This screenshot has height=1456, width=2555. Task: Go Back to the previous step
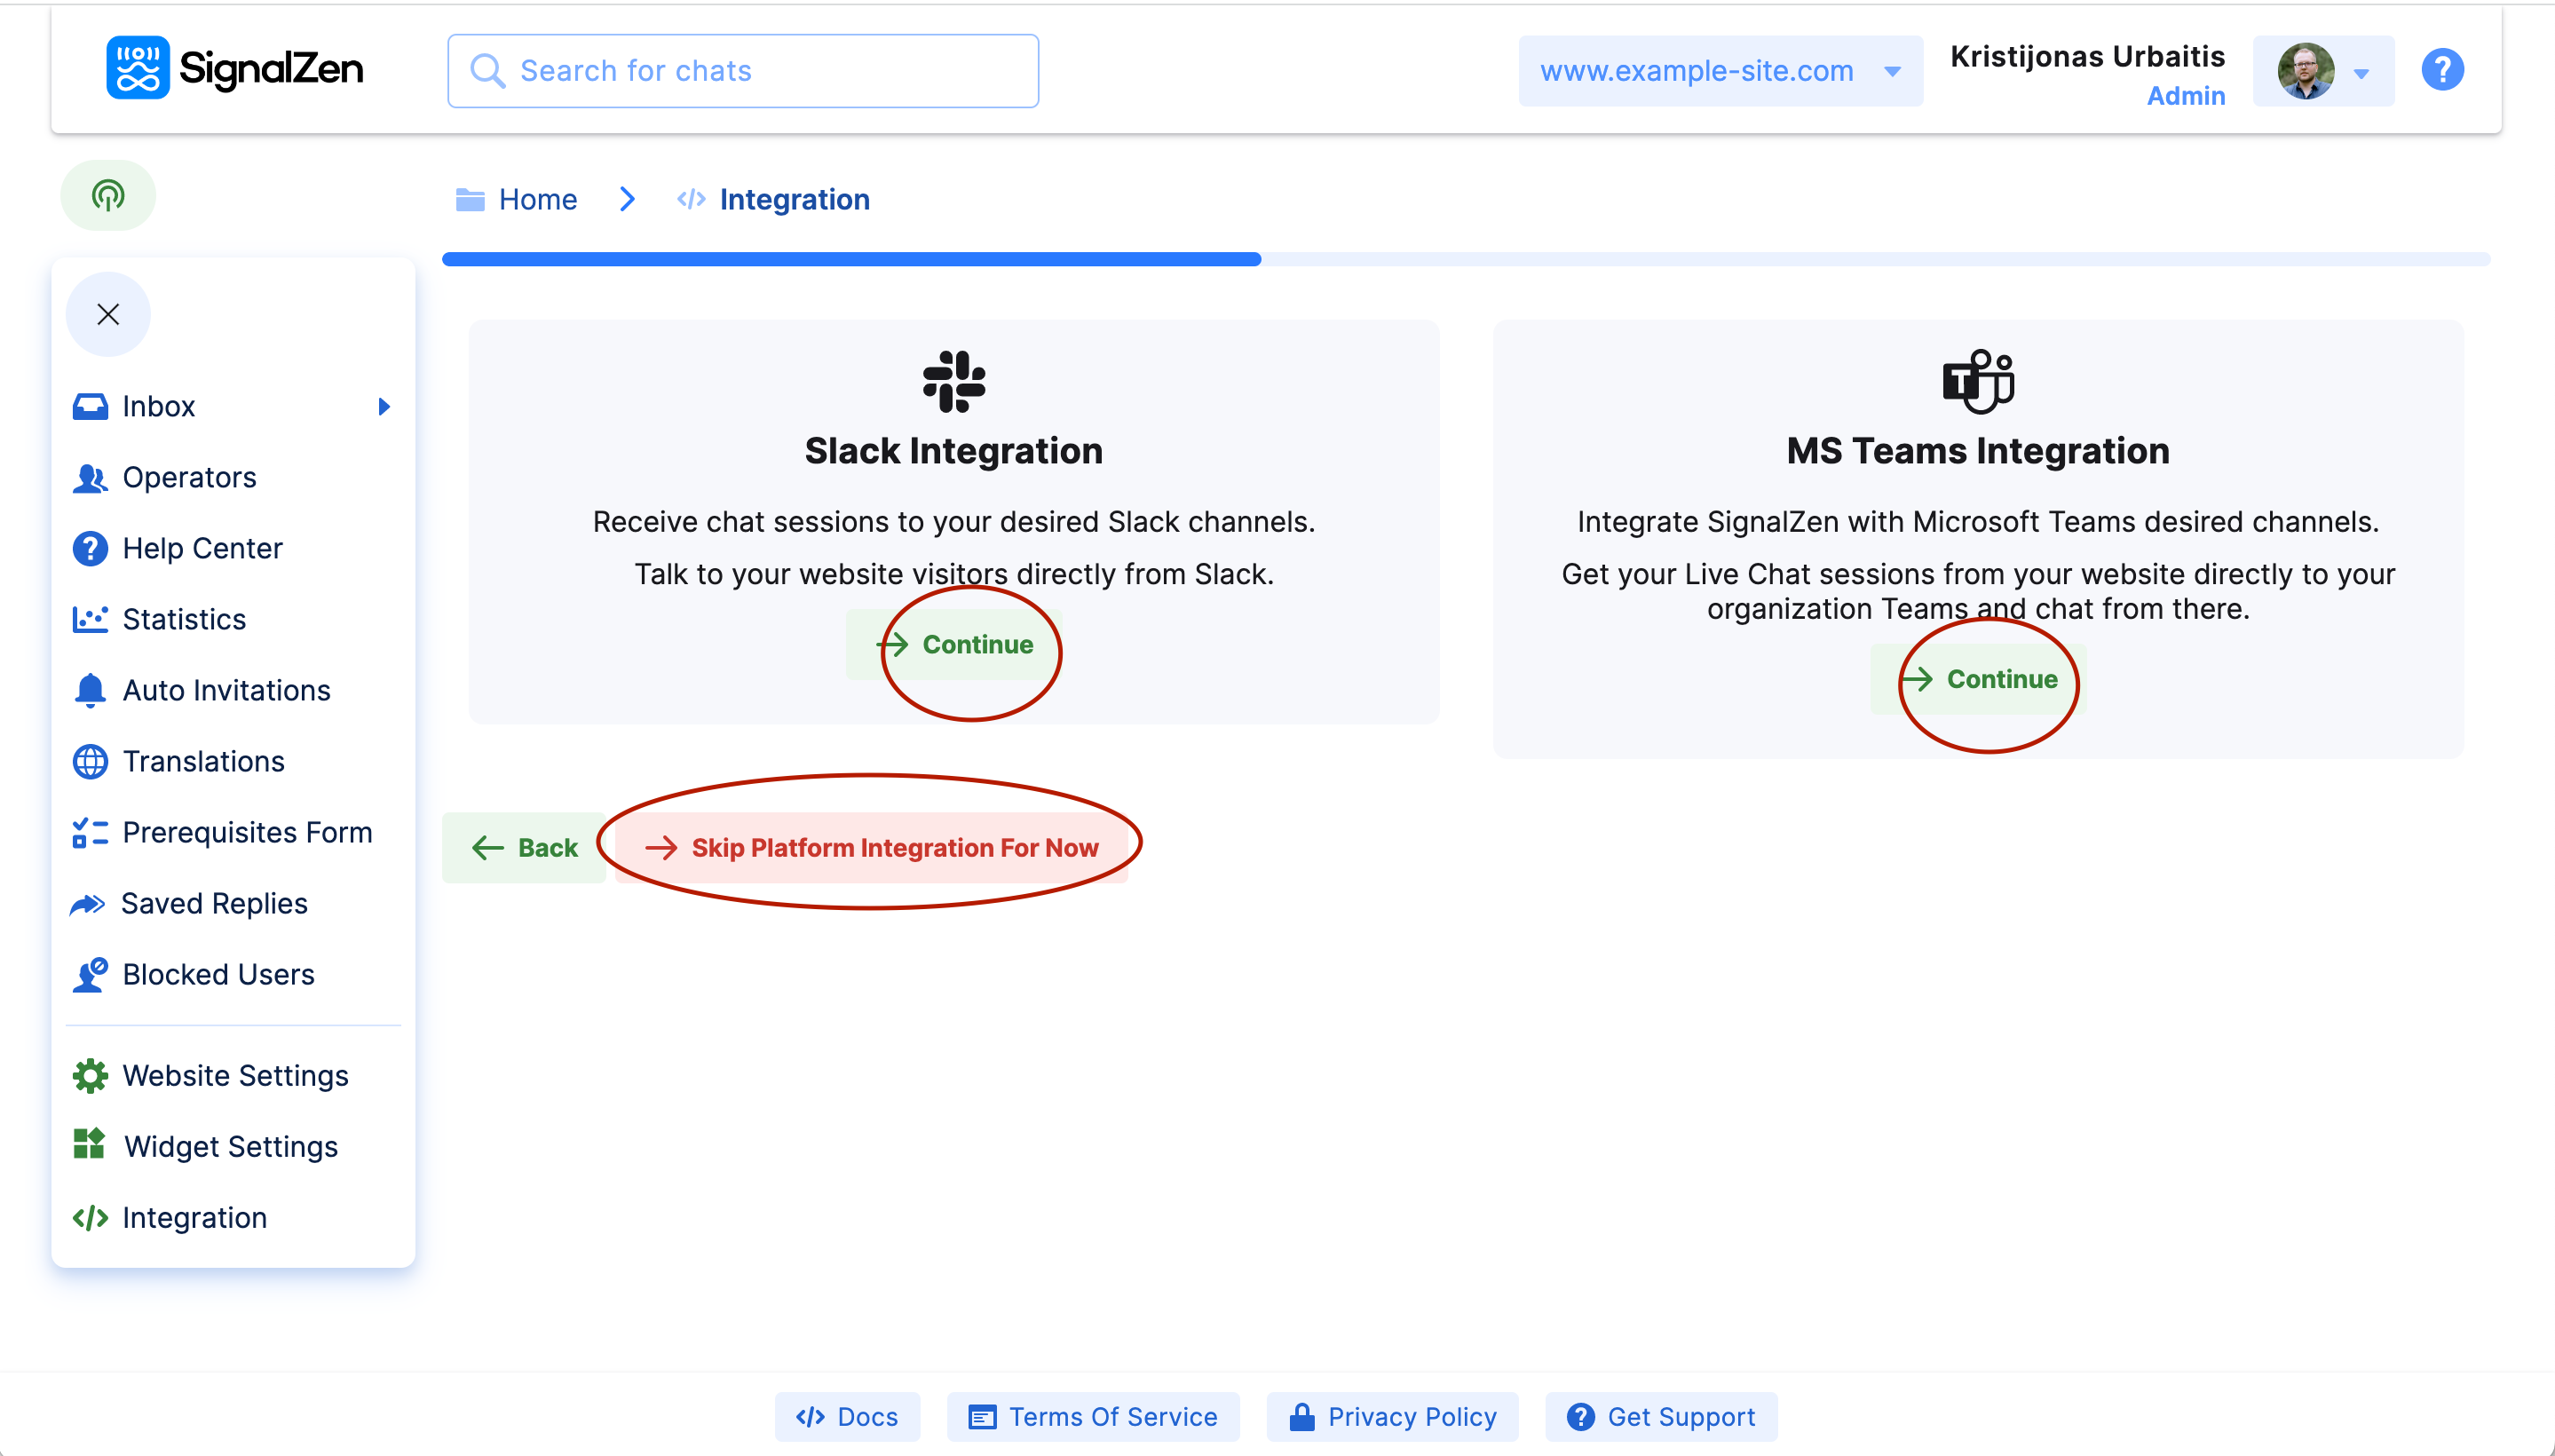click(x=524, y=847)
